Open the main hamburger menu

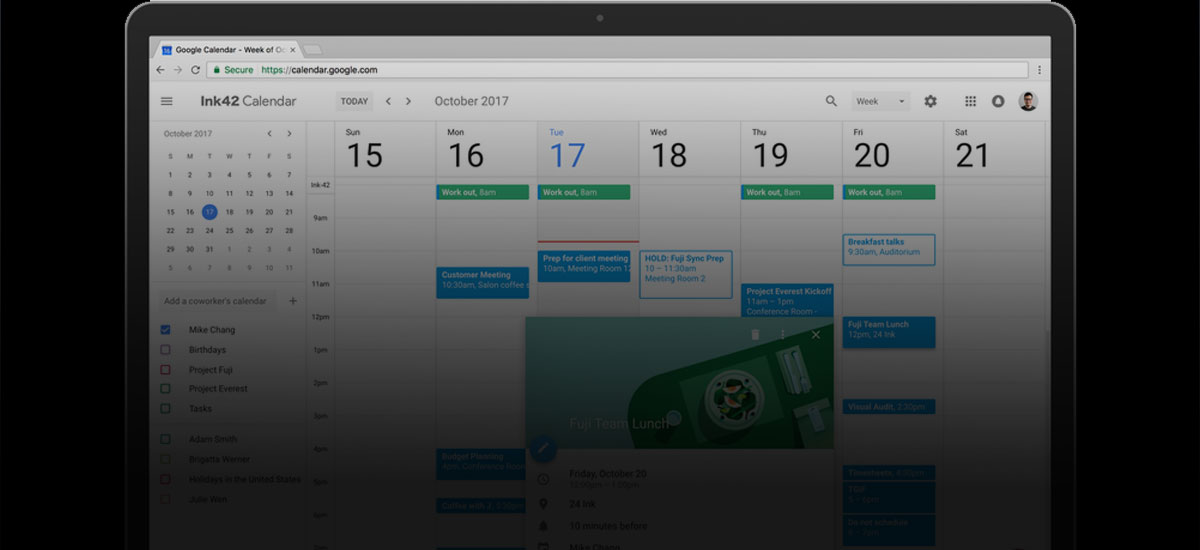[x=167, y=101]
